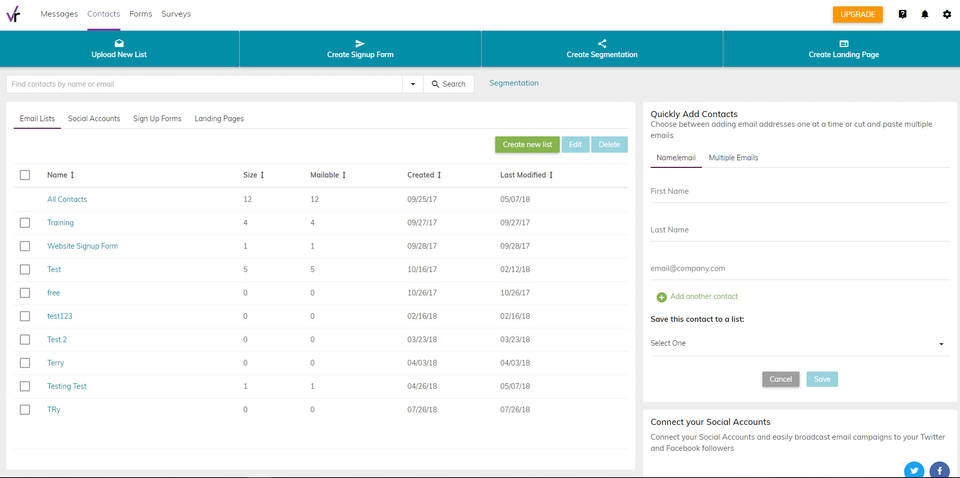Open the settings gear icon
The width and height of the screenshot is (960, 478).
(x=947, y=14)
